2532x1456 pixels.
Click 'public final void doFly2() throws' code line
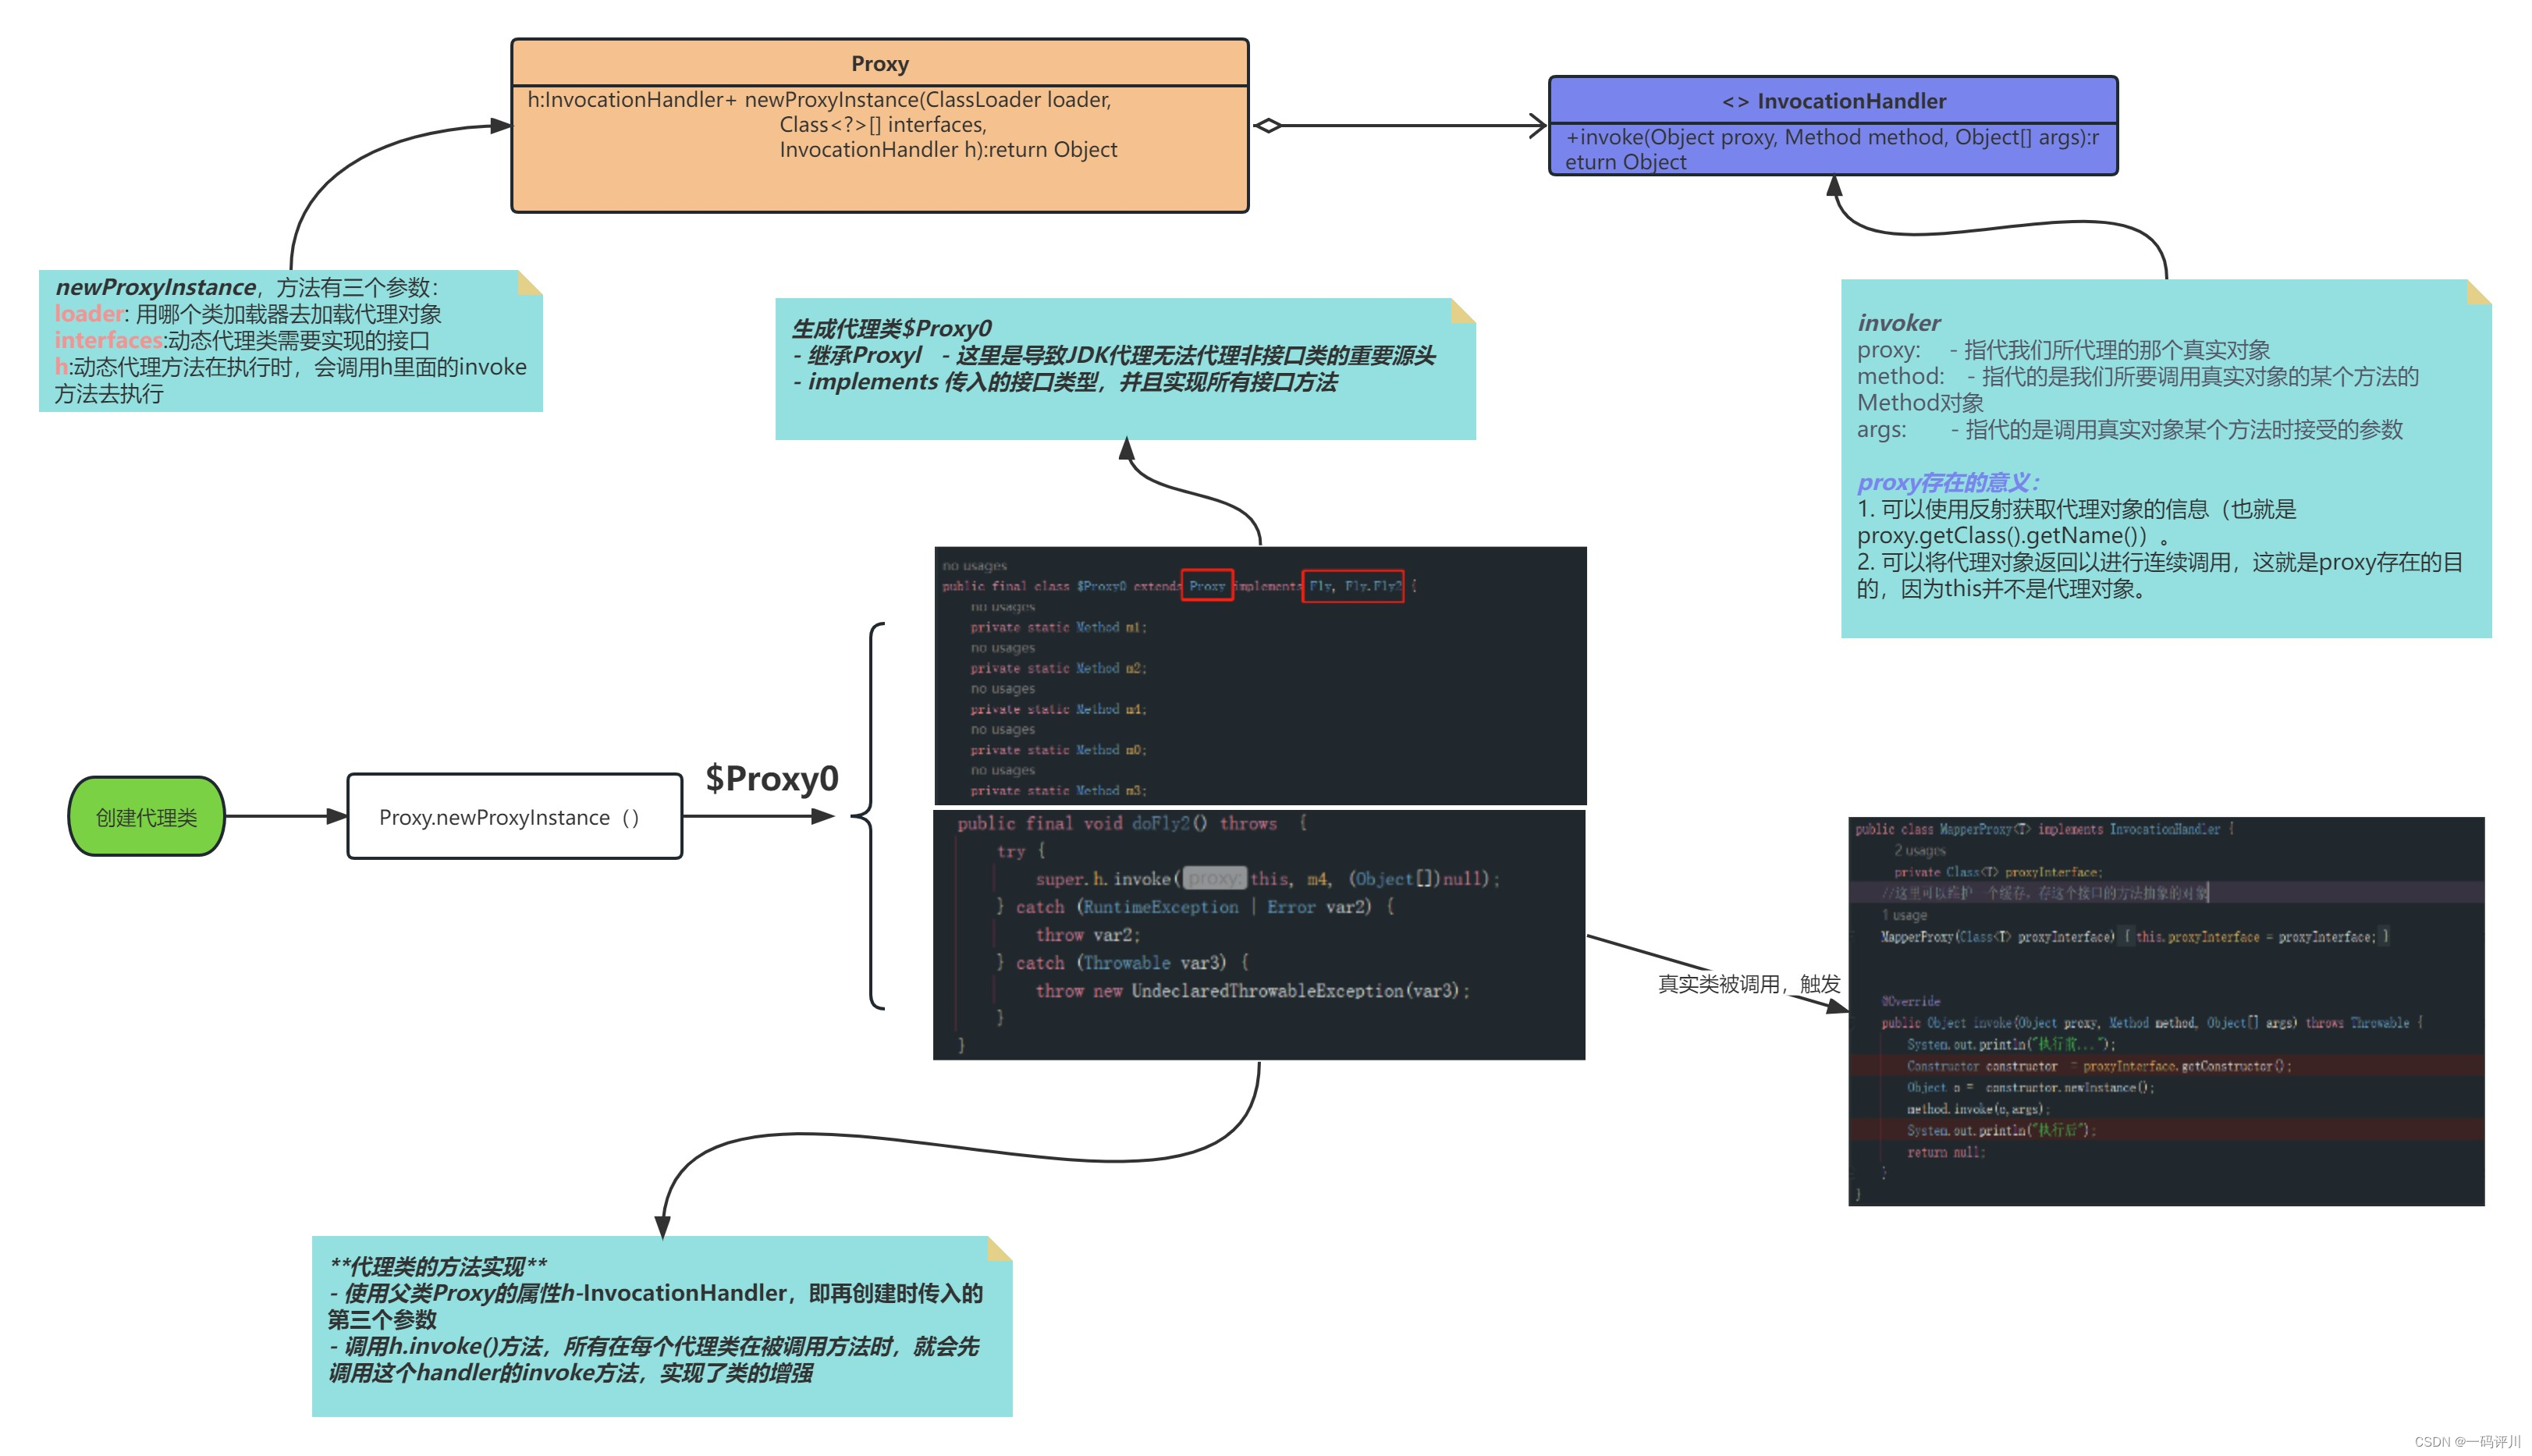[1132, 823]
